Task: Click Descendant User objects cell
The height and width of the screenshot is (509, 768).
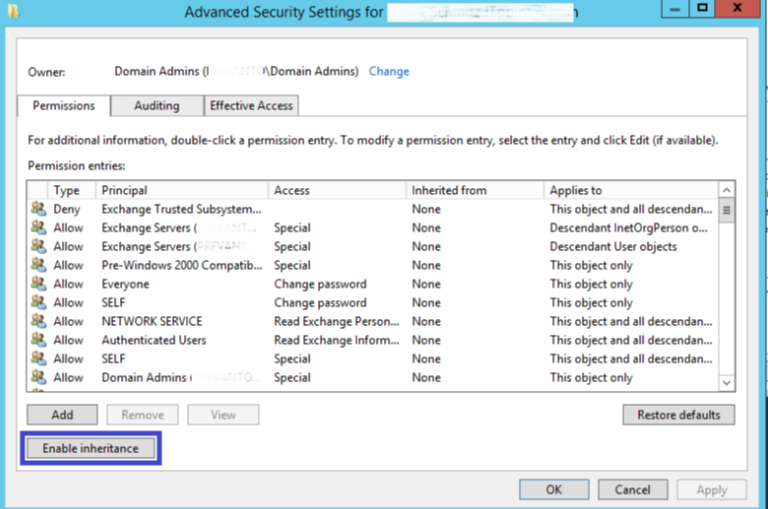Action: (613, 246)
